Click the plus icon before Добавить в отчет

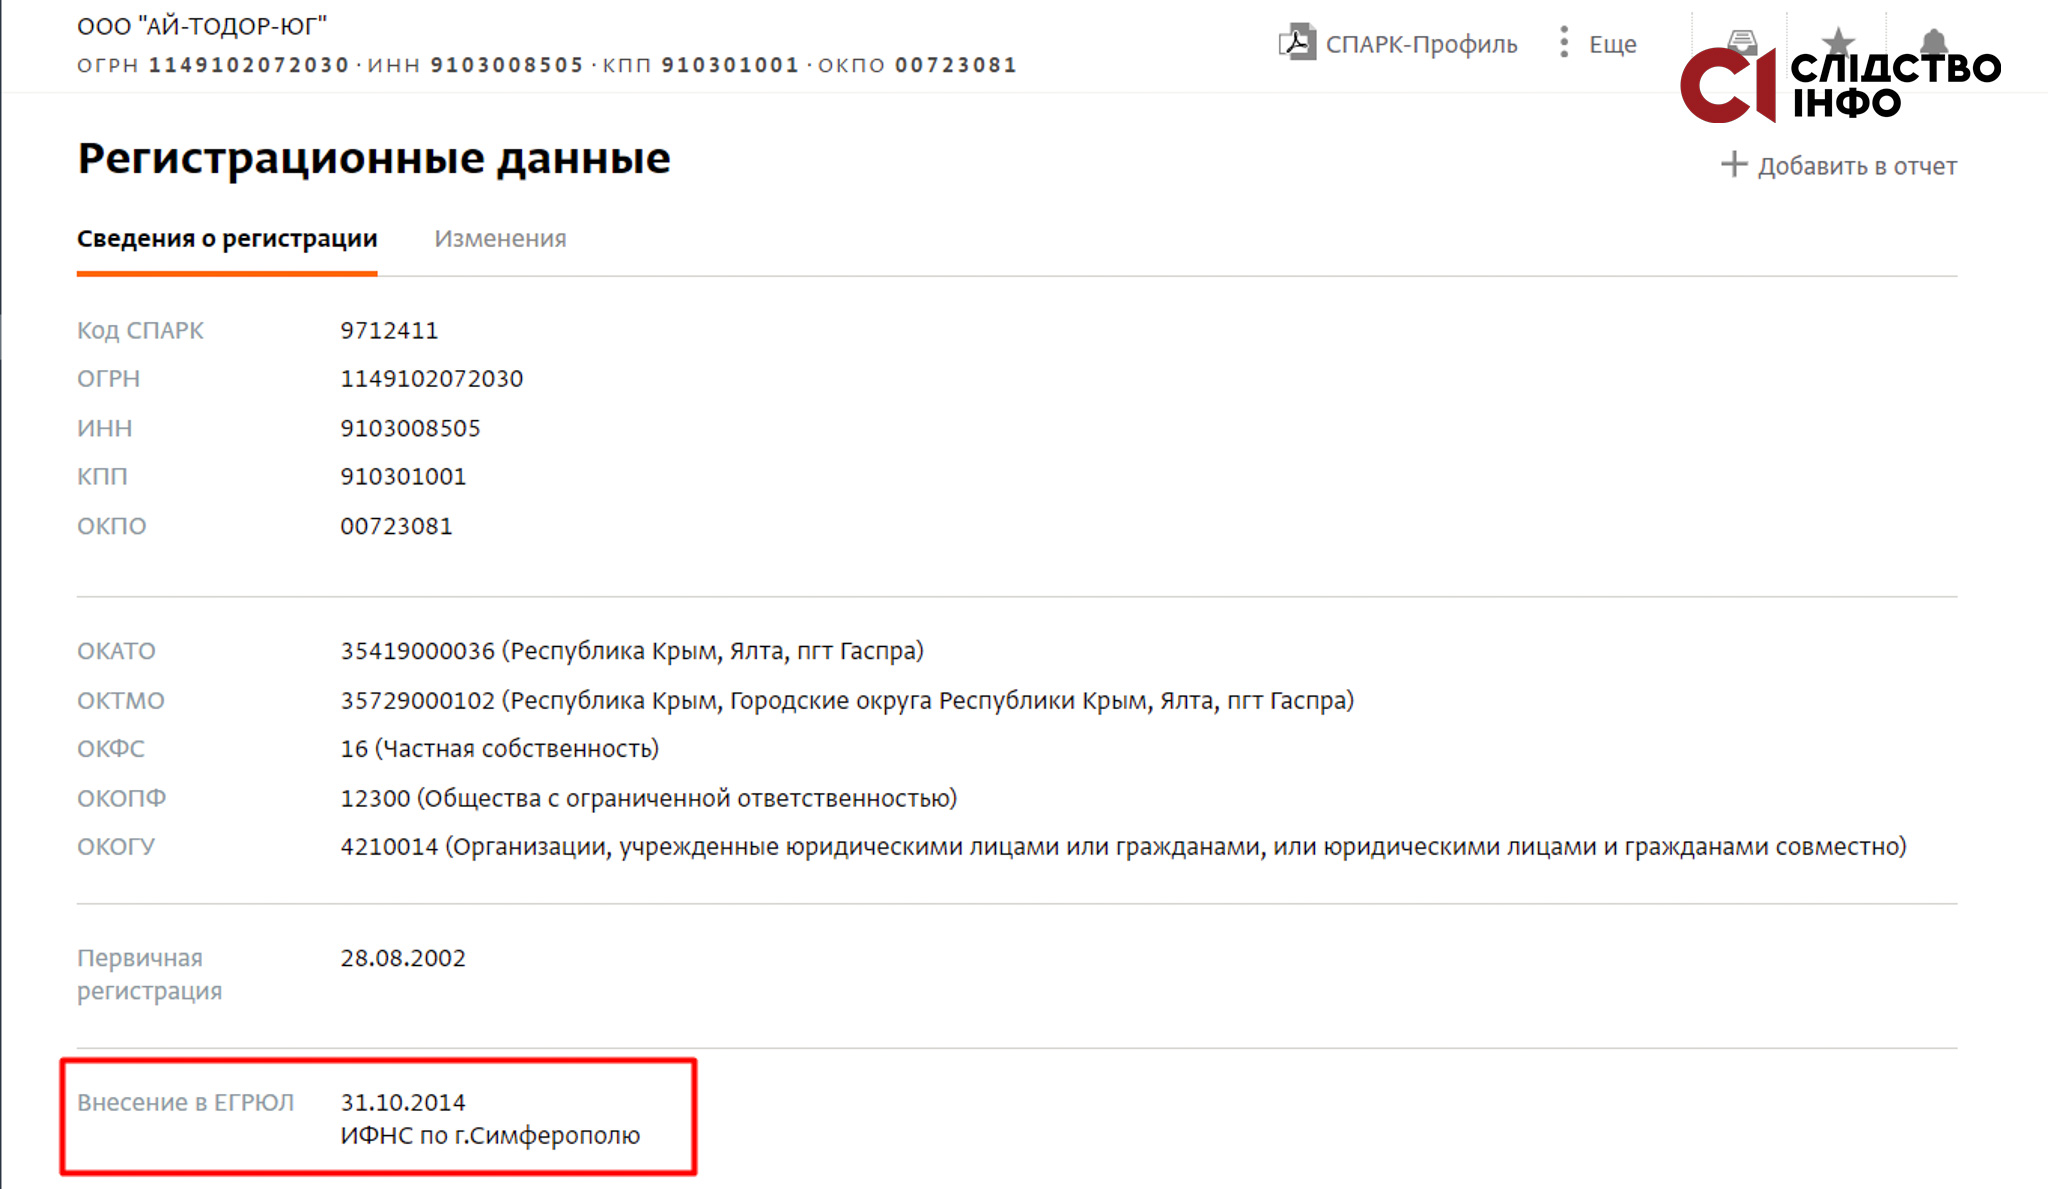point(1733,165)
